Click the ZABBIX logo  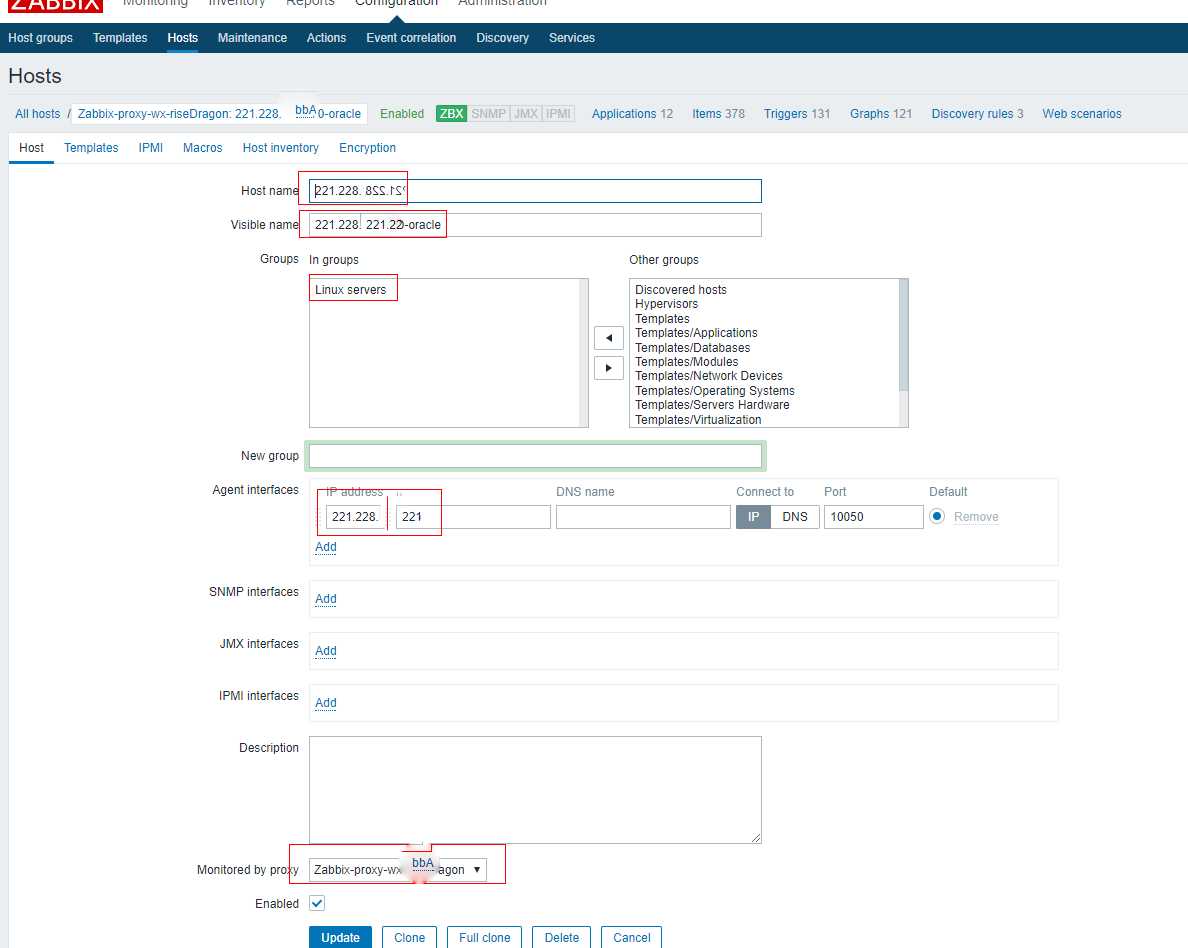point(55,5)
